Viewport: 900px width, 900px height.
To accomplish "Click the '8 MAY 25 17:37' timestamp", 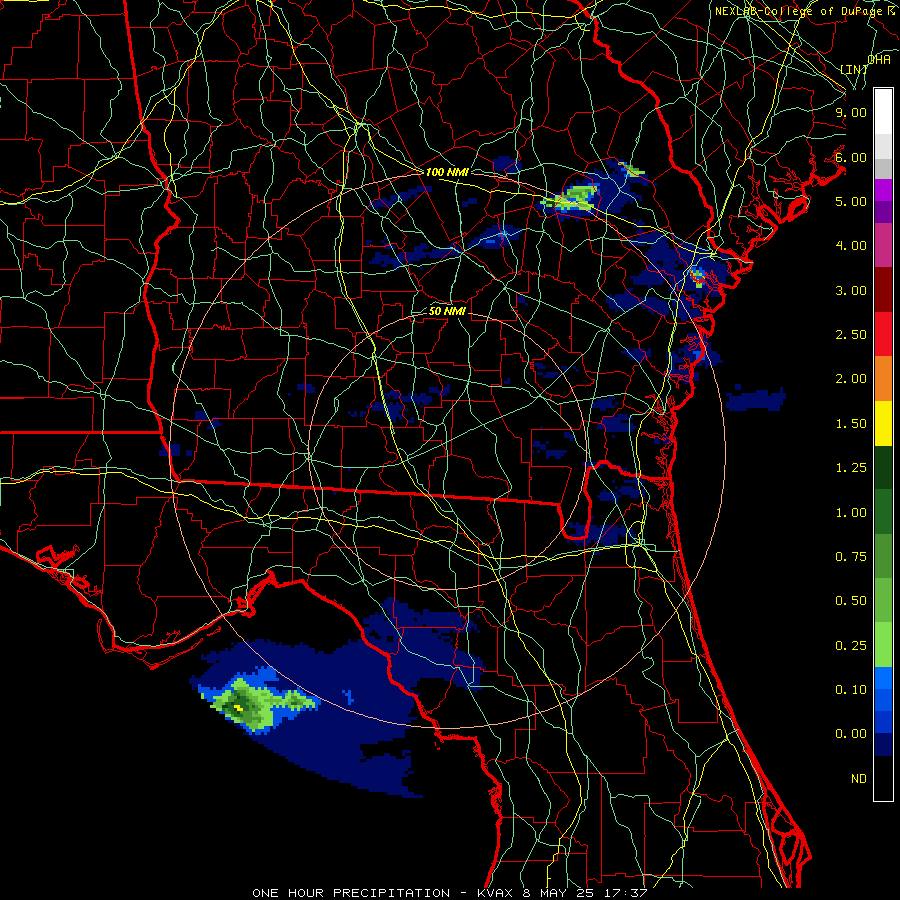I will click(x=584, y=893).
